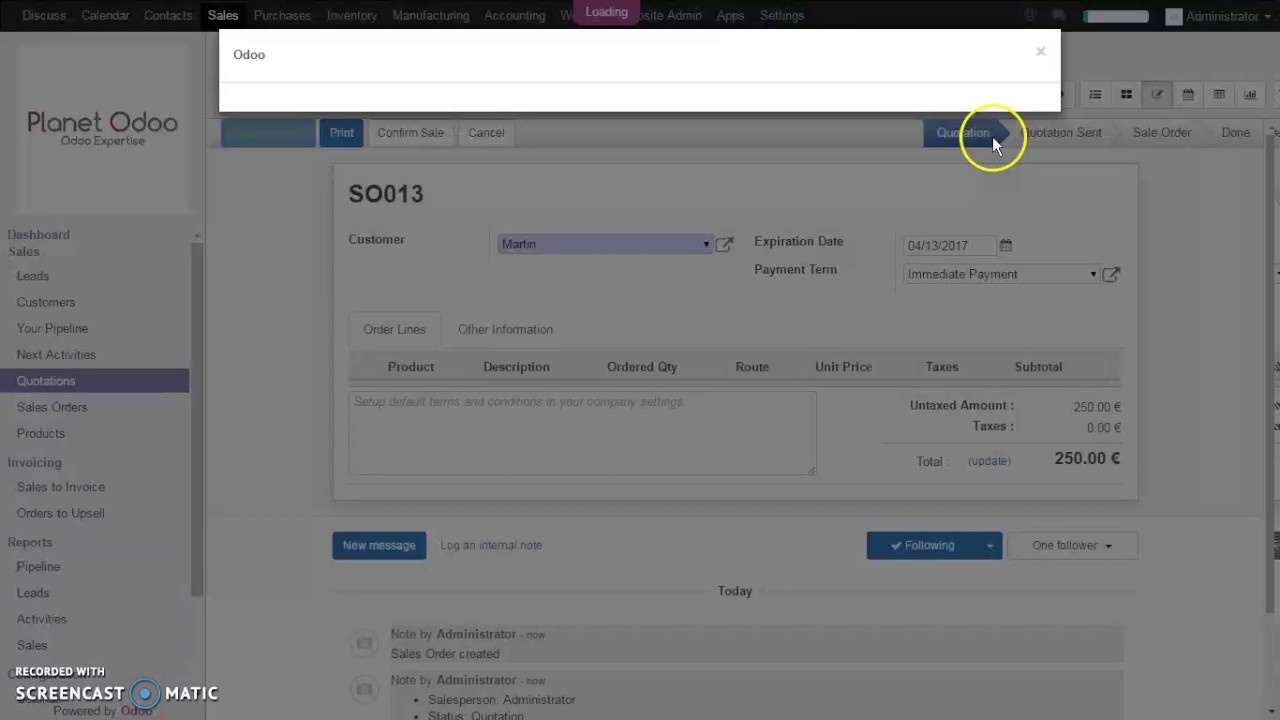
Task: Open the Sales menu
Action: pyautogui.click(x=223, y=15)
